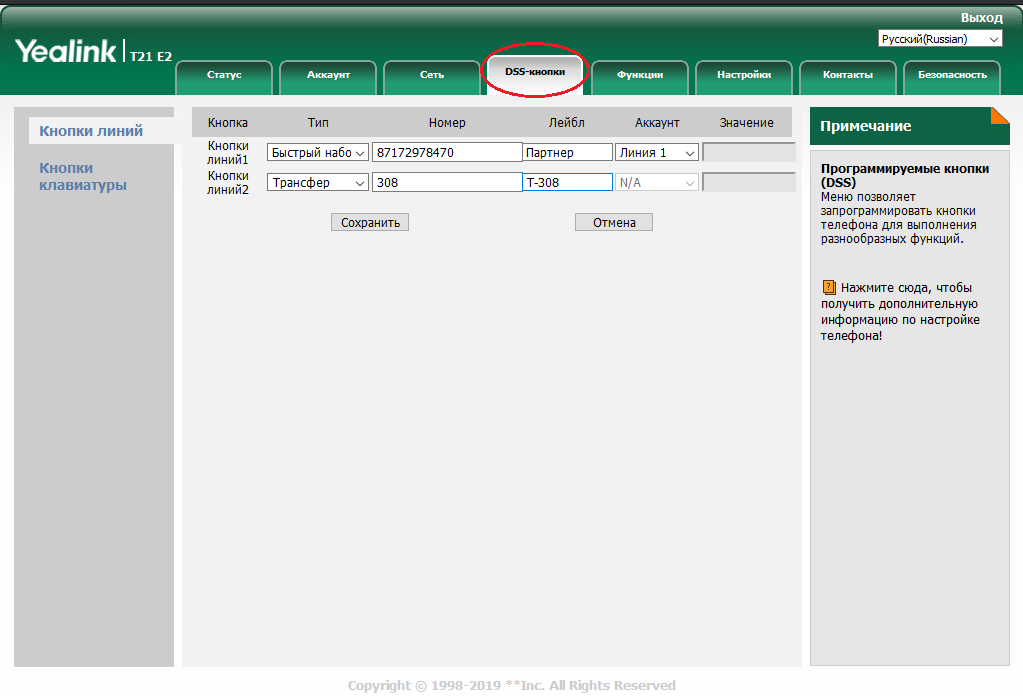Open the Статус tab
This screenshot has width=1023, height=700.
pyautogui.click(x=224, y=75)
